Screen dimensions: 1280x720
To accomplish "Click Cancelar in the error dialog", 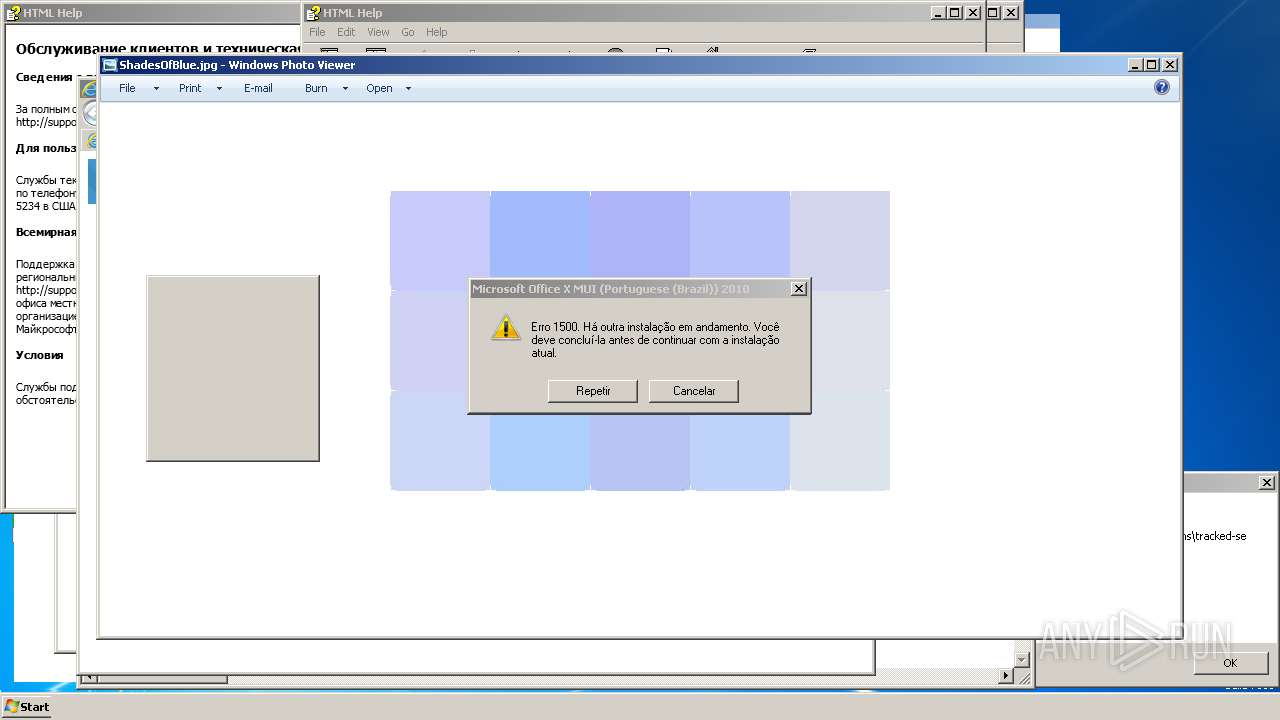I will point(694,391).
